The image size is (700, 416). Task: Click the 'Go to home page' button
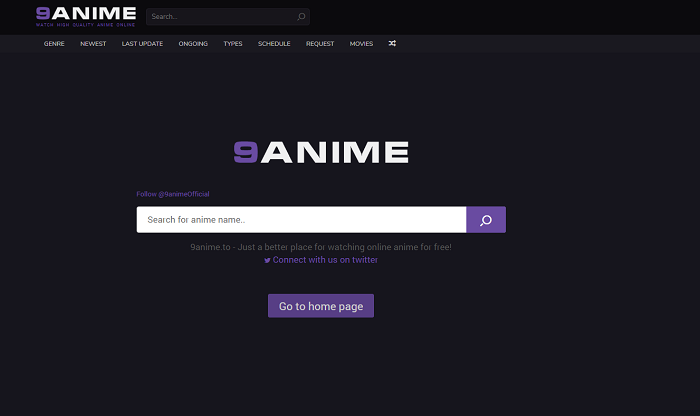pos(321,306)
